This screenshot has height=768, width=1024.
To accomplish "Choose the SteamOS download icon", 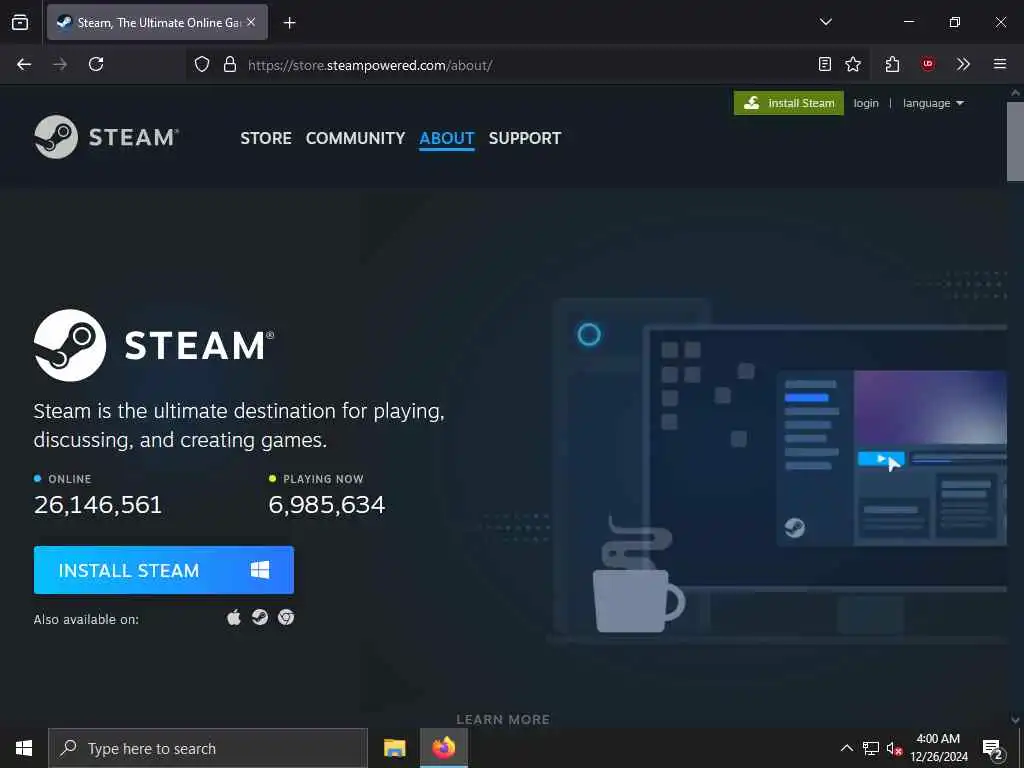I will coord(260,617).
